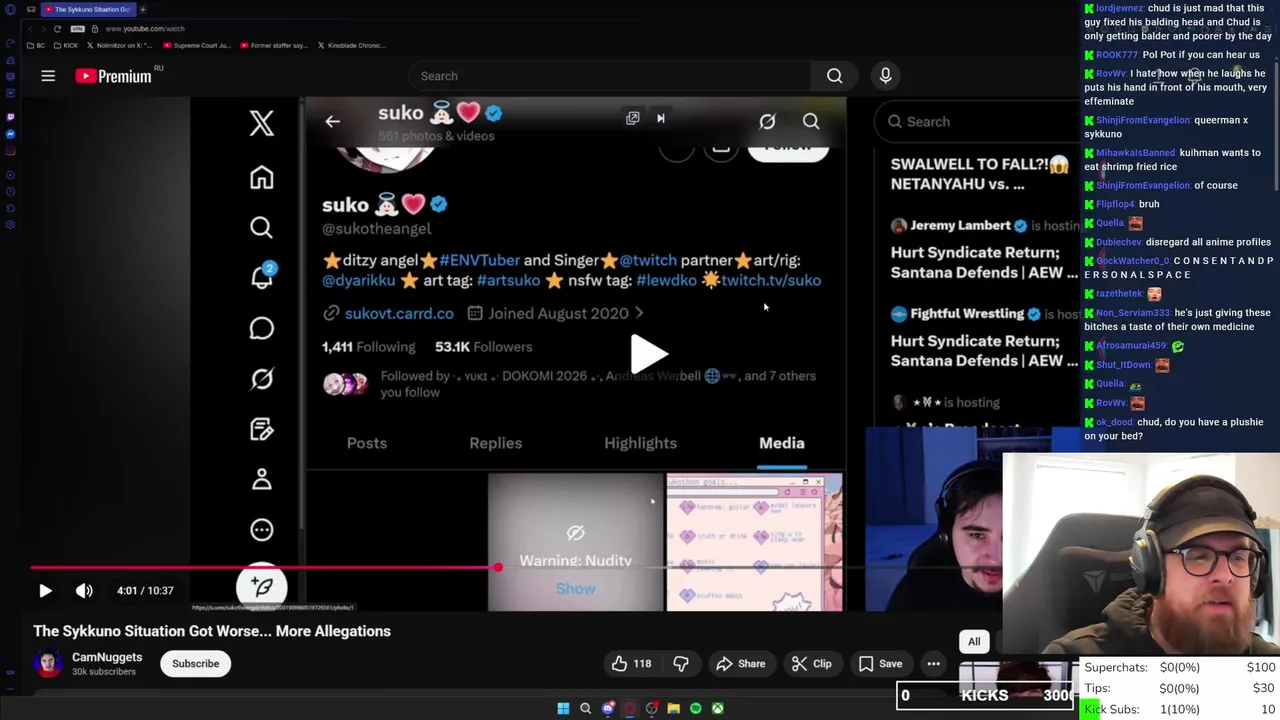Open Spotify from the taskbar
The width and height of the screenshot is (1280, 720).
695,708
